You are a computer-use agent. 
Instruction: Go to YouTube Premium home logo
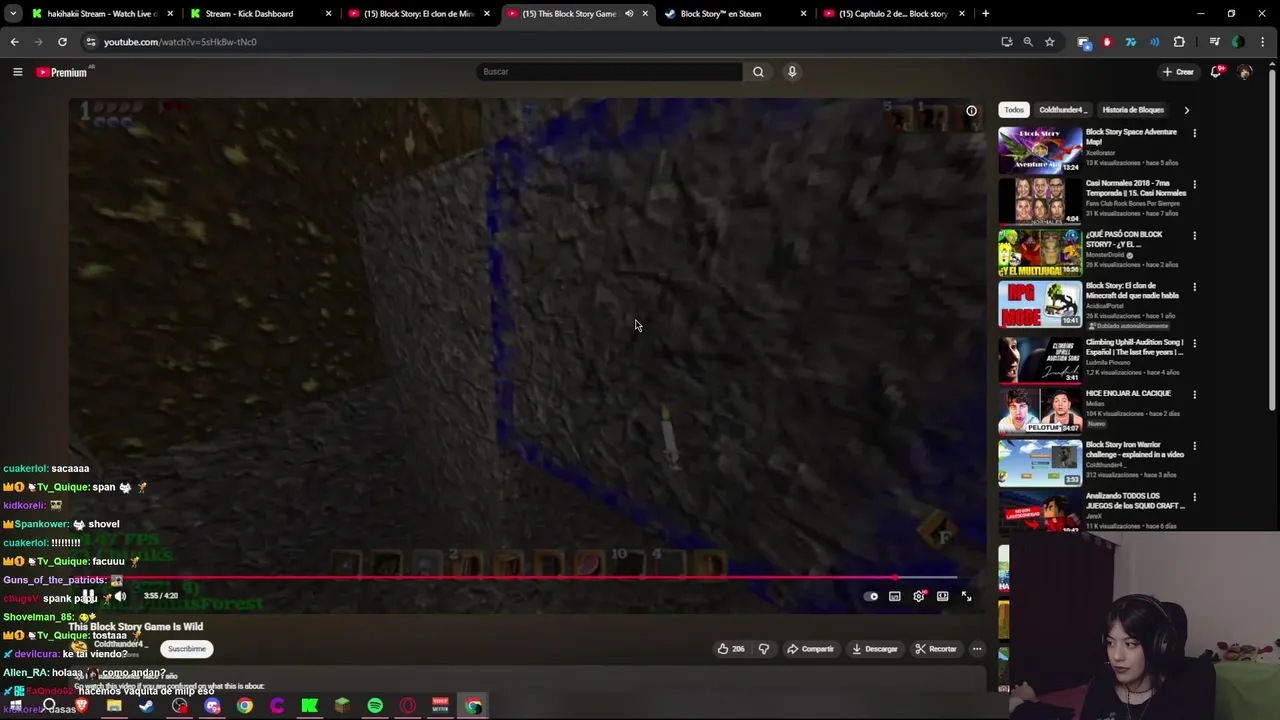pos(62,72)
